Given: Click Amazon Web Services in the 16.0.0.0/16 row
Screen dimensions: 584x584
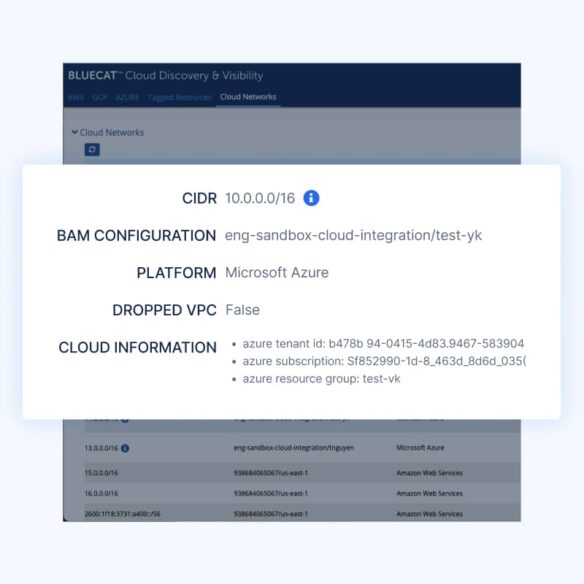Looking at the screenshot, I should 429,493.
